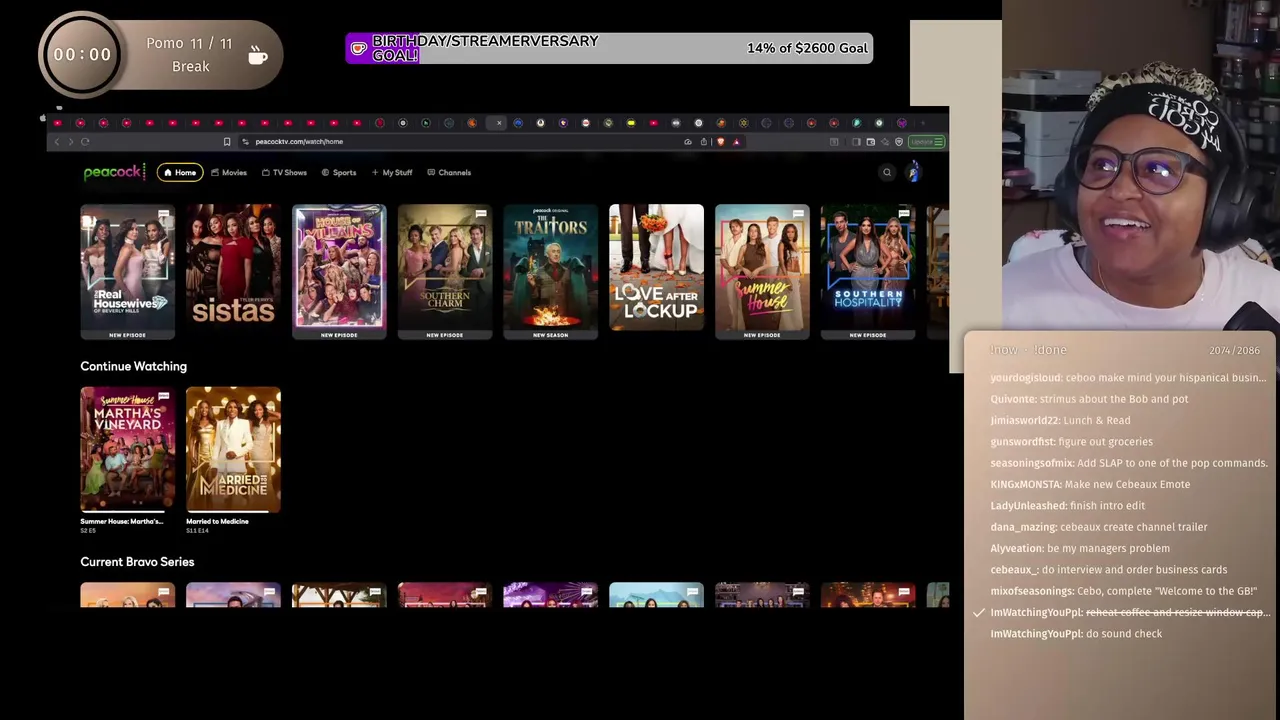Open the Southern Hospitality poster
The image size is (1280, 720).
tap(868, 271)
